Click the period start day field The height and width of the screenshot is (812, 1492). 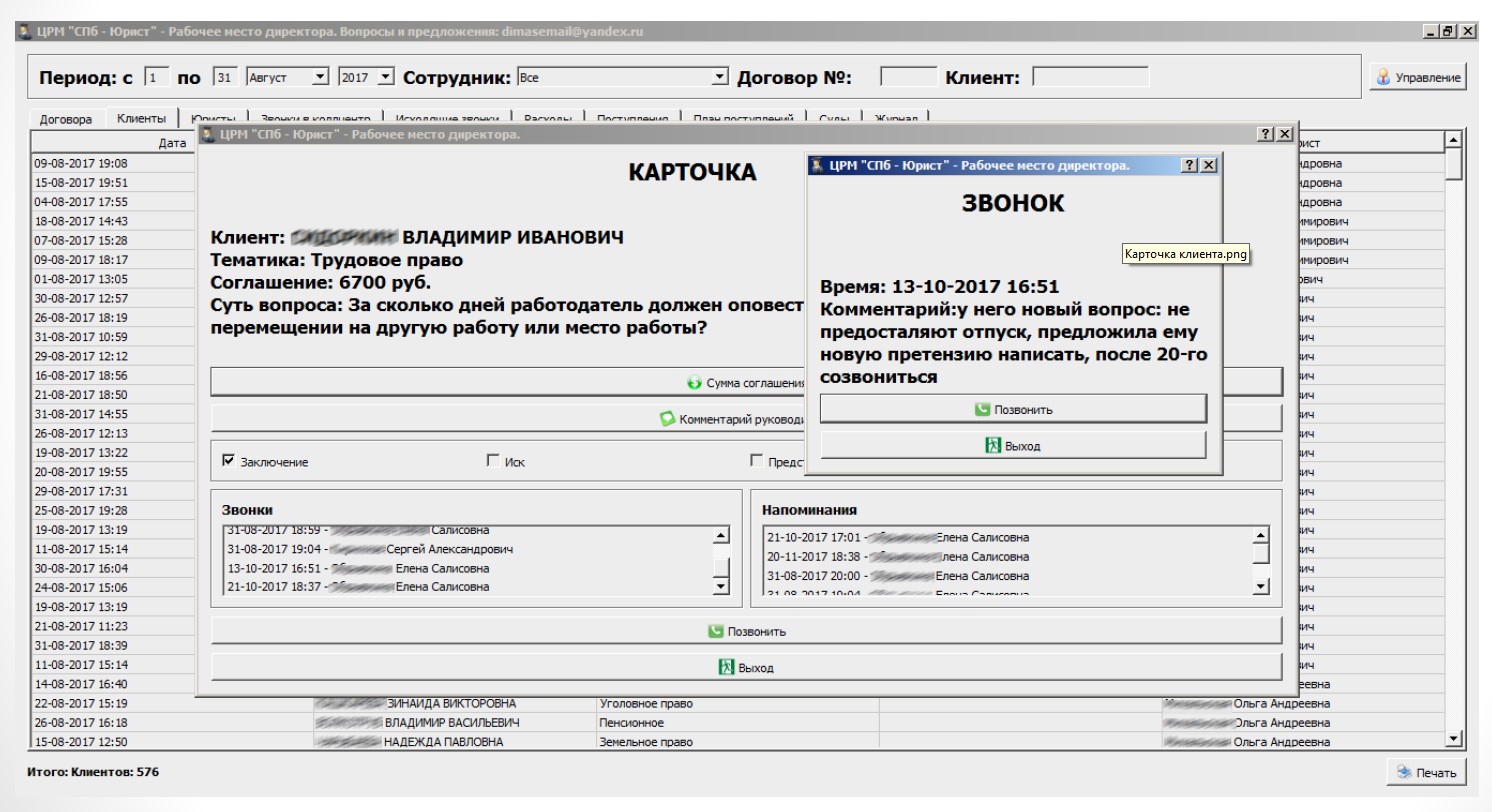pyautogui.click(x=157, y=76)
